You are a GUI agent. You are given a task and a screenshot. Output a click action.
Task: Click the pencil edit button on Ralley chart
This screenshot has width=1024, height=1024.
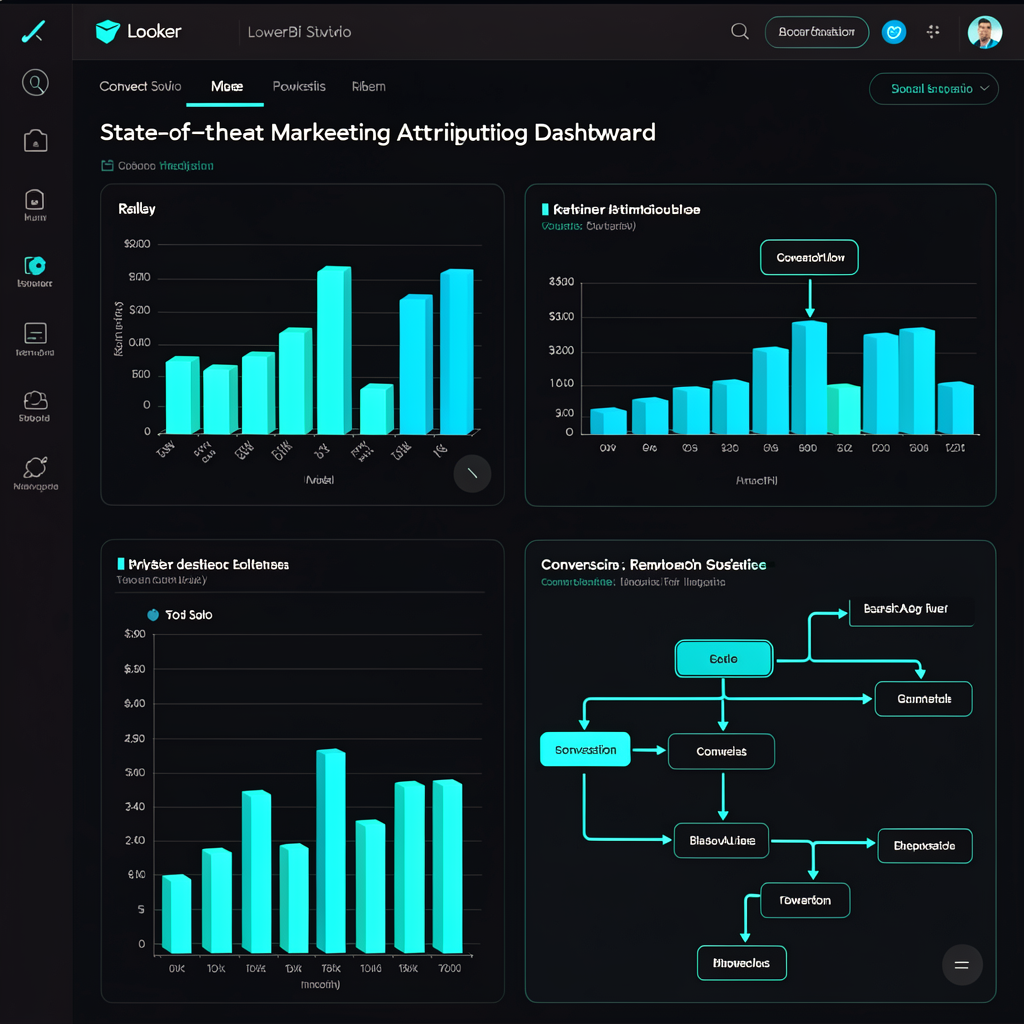point(472,473)
